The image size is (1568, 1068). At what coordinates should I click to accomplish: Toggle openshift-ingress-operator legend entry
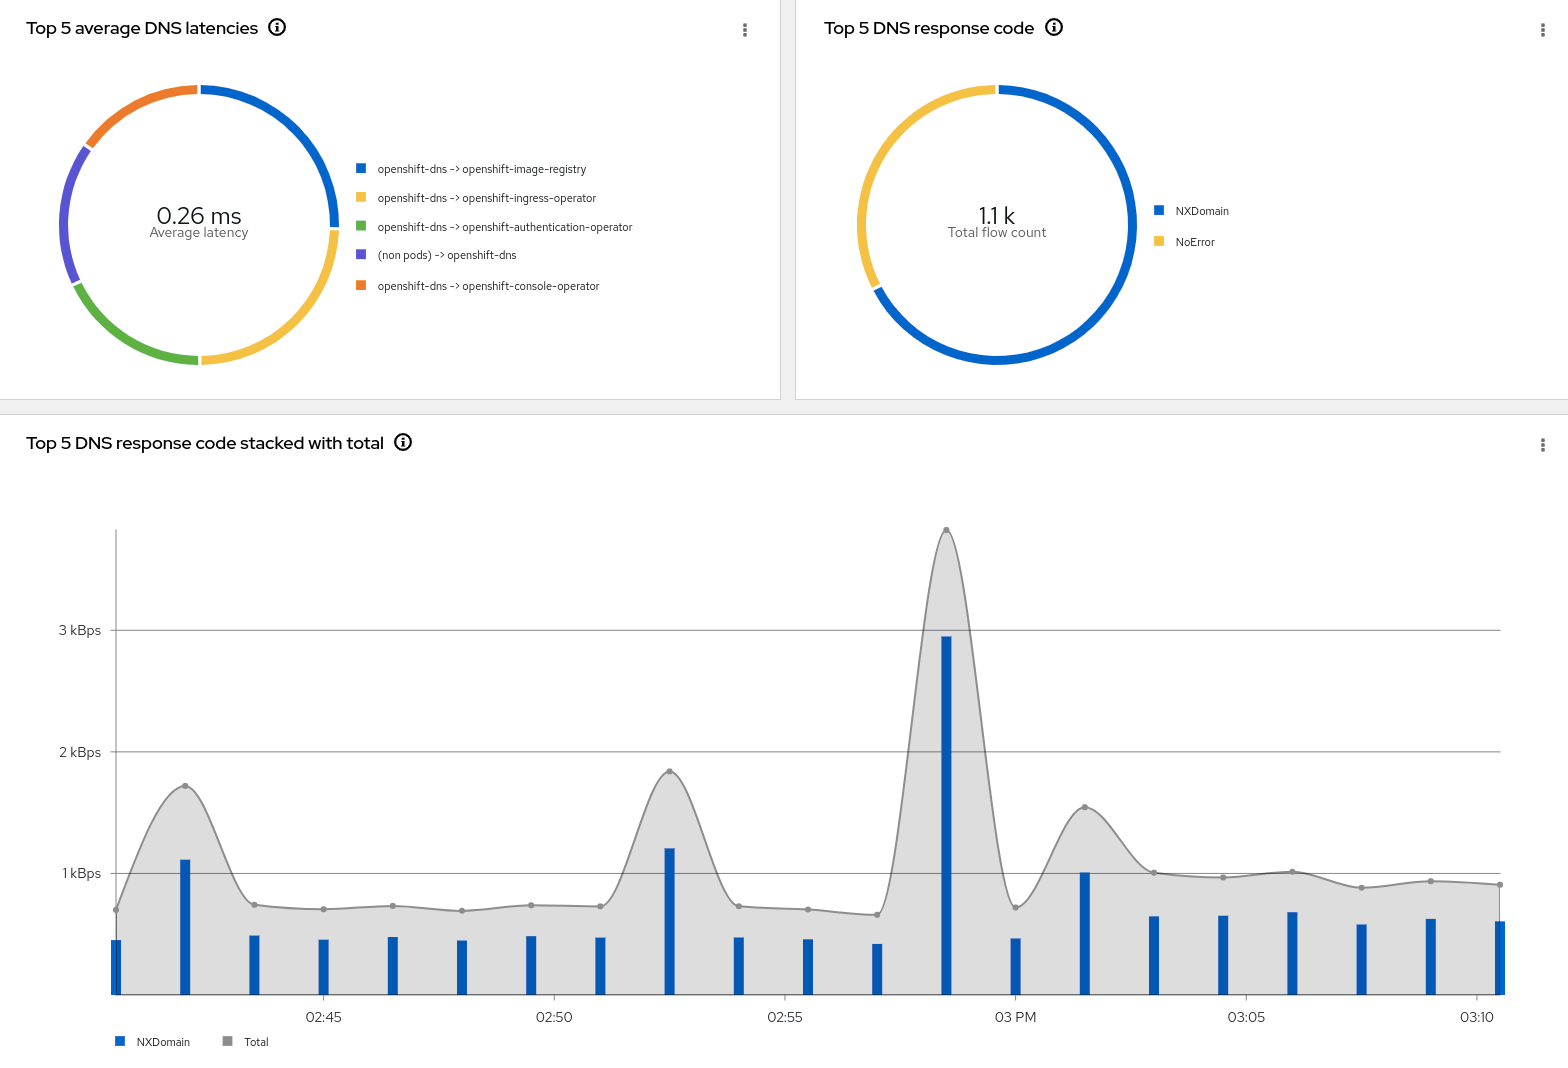(486, 198)
